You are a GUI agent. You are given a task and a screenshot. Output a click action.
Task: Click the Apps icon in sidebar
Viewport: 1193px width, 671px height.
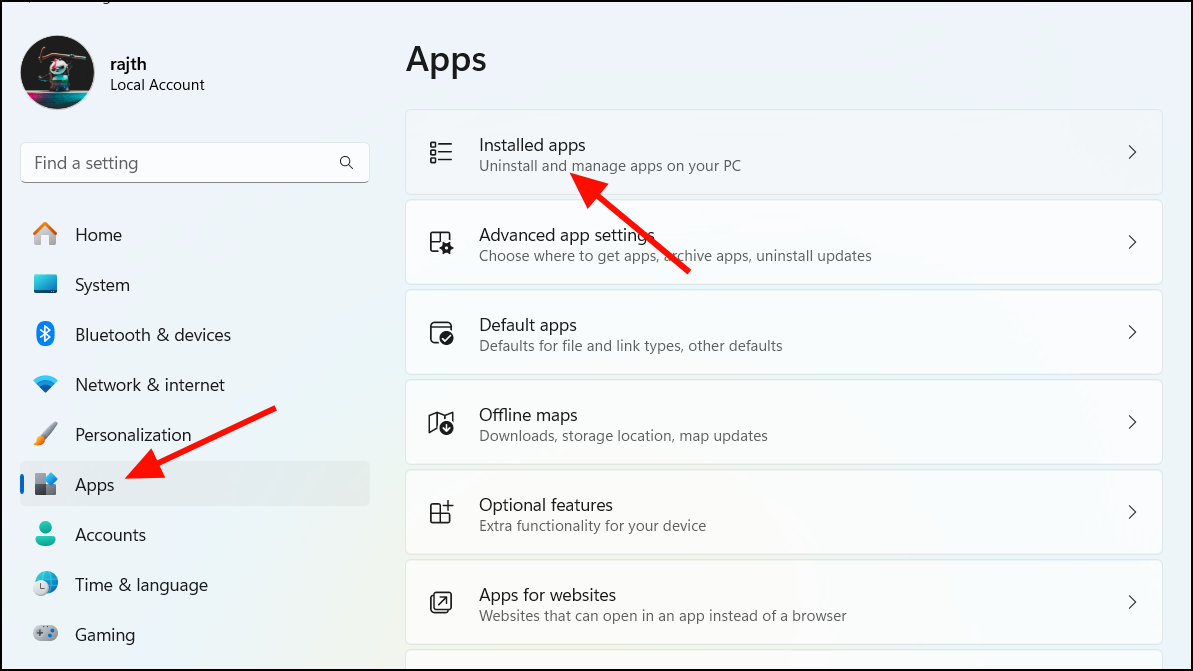pyautogui.click(x=45, y=484)
